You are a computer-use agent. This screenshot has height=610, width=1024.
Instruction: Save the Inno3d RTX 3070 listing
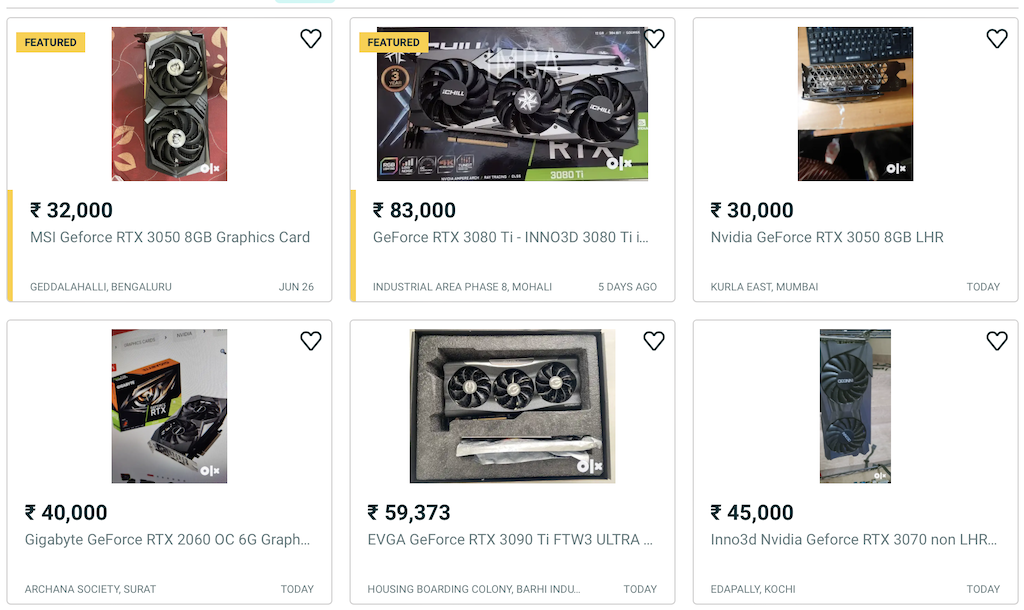coord(997,341)
